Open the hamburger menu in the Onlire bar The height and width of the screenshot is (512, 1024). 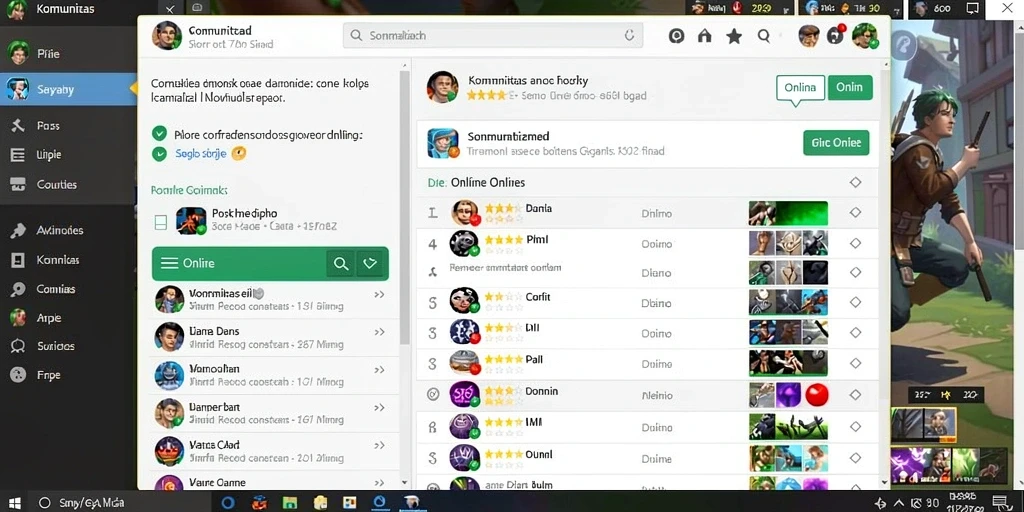pos(170,263)
